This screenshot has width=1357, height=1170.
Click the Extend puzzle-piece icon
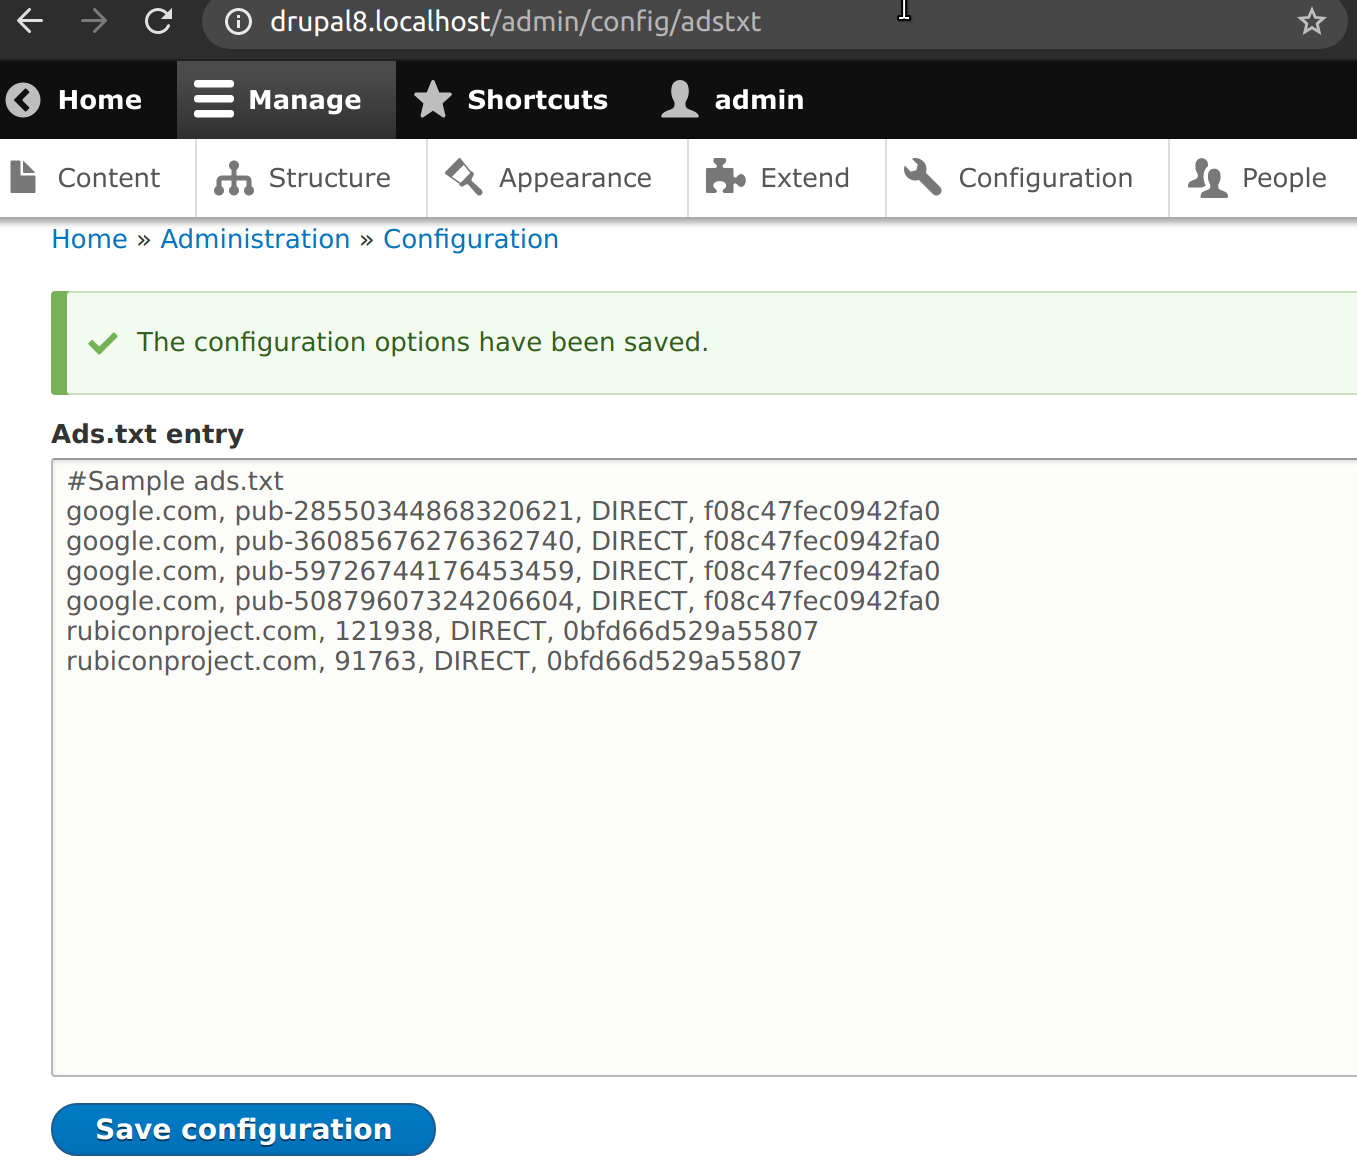(x=725, y=177)
